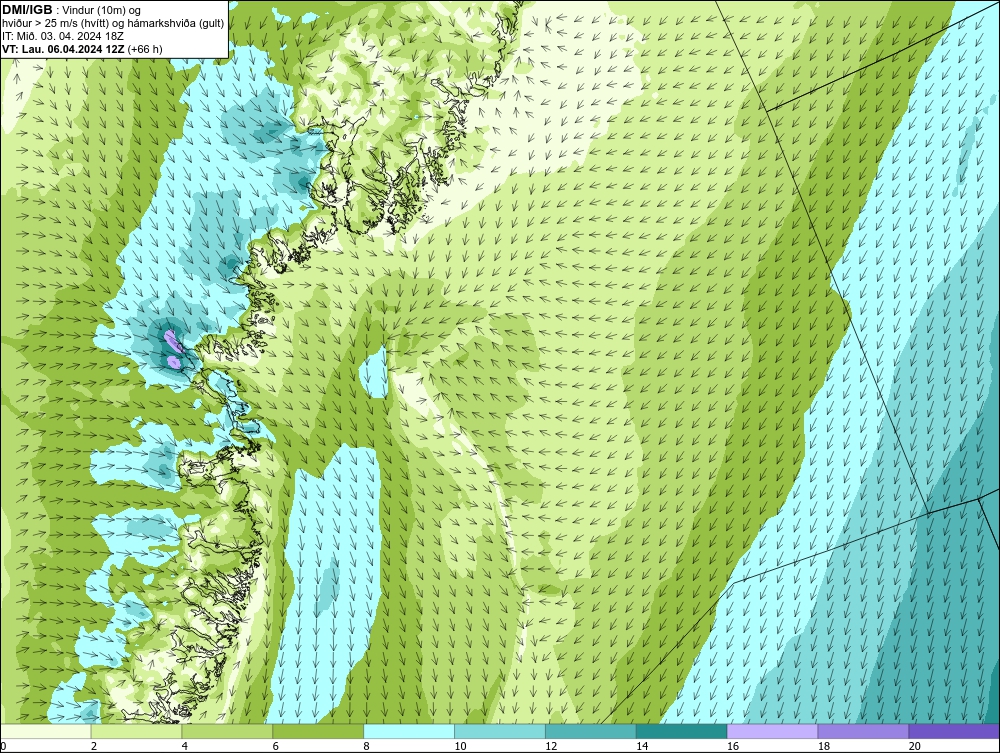1000x753 pixels.
Task: Click the 16–18 m/s lavender legend swatch
Action: tap(772, 731)
